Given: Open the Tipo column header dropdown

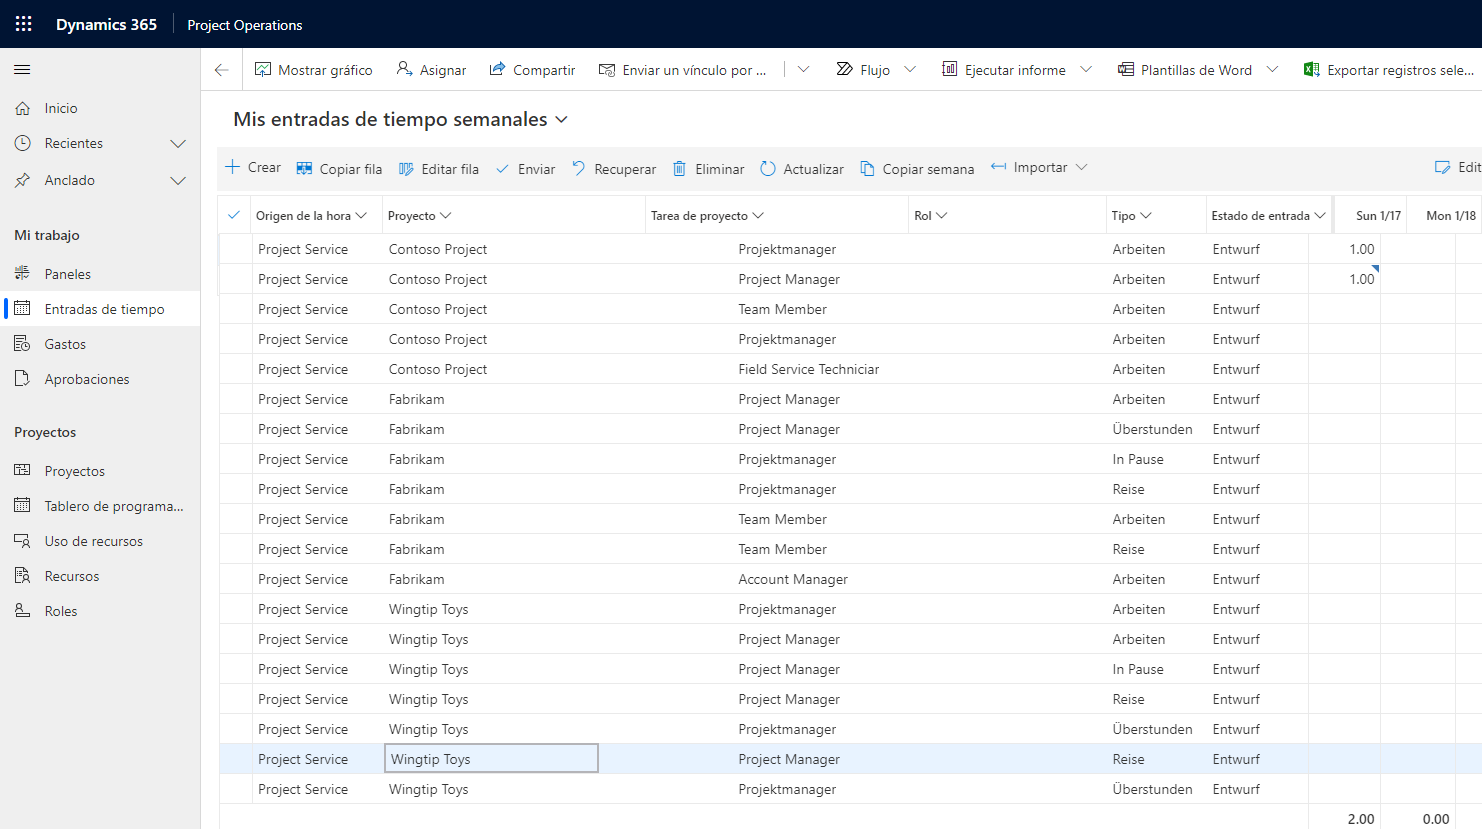Looking at the screenshot, I should [x=1146, y=215].
